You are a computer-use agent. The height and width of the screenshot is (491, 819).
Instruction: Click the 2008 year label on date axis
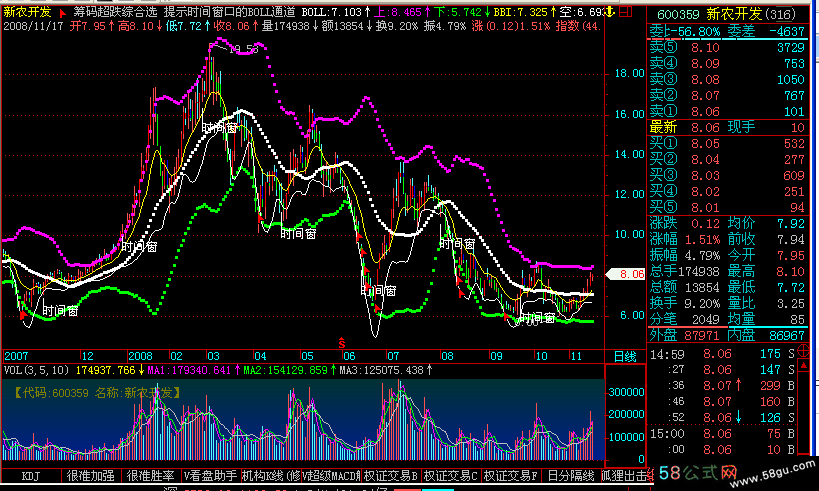click(x=140, y=356)
